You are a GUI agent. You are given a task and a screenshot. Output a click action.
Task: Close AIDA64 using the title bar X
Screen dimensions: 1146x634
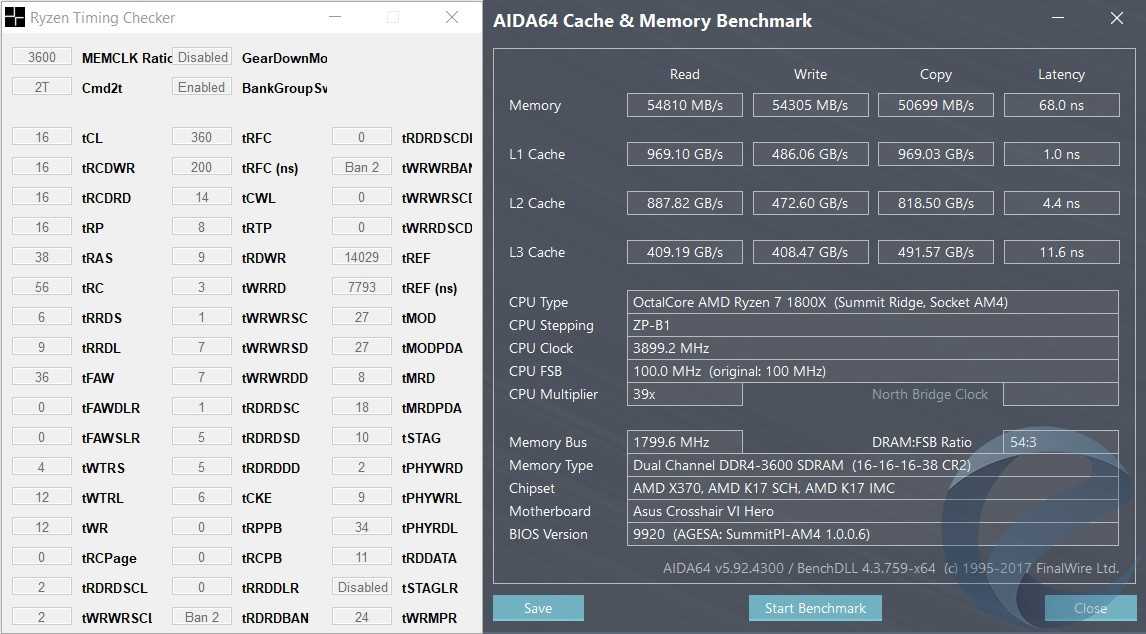1116,18
